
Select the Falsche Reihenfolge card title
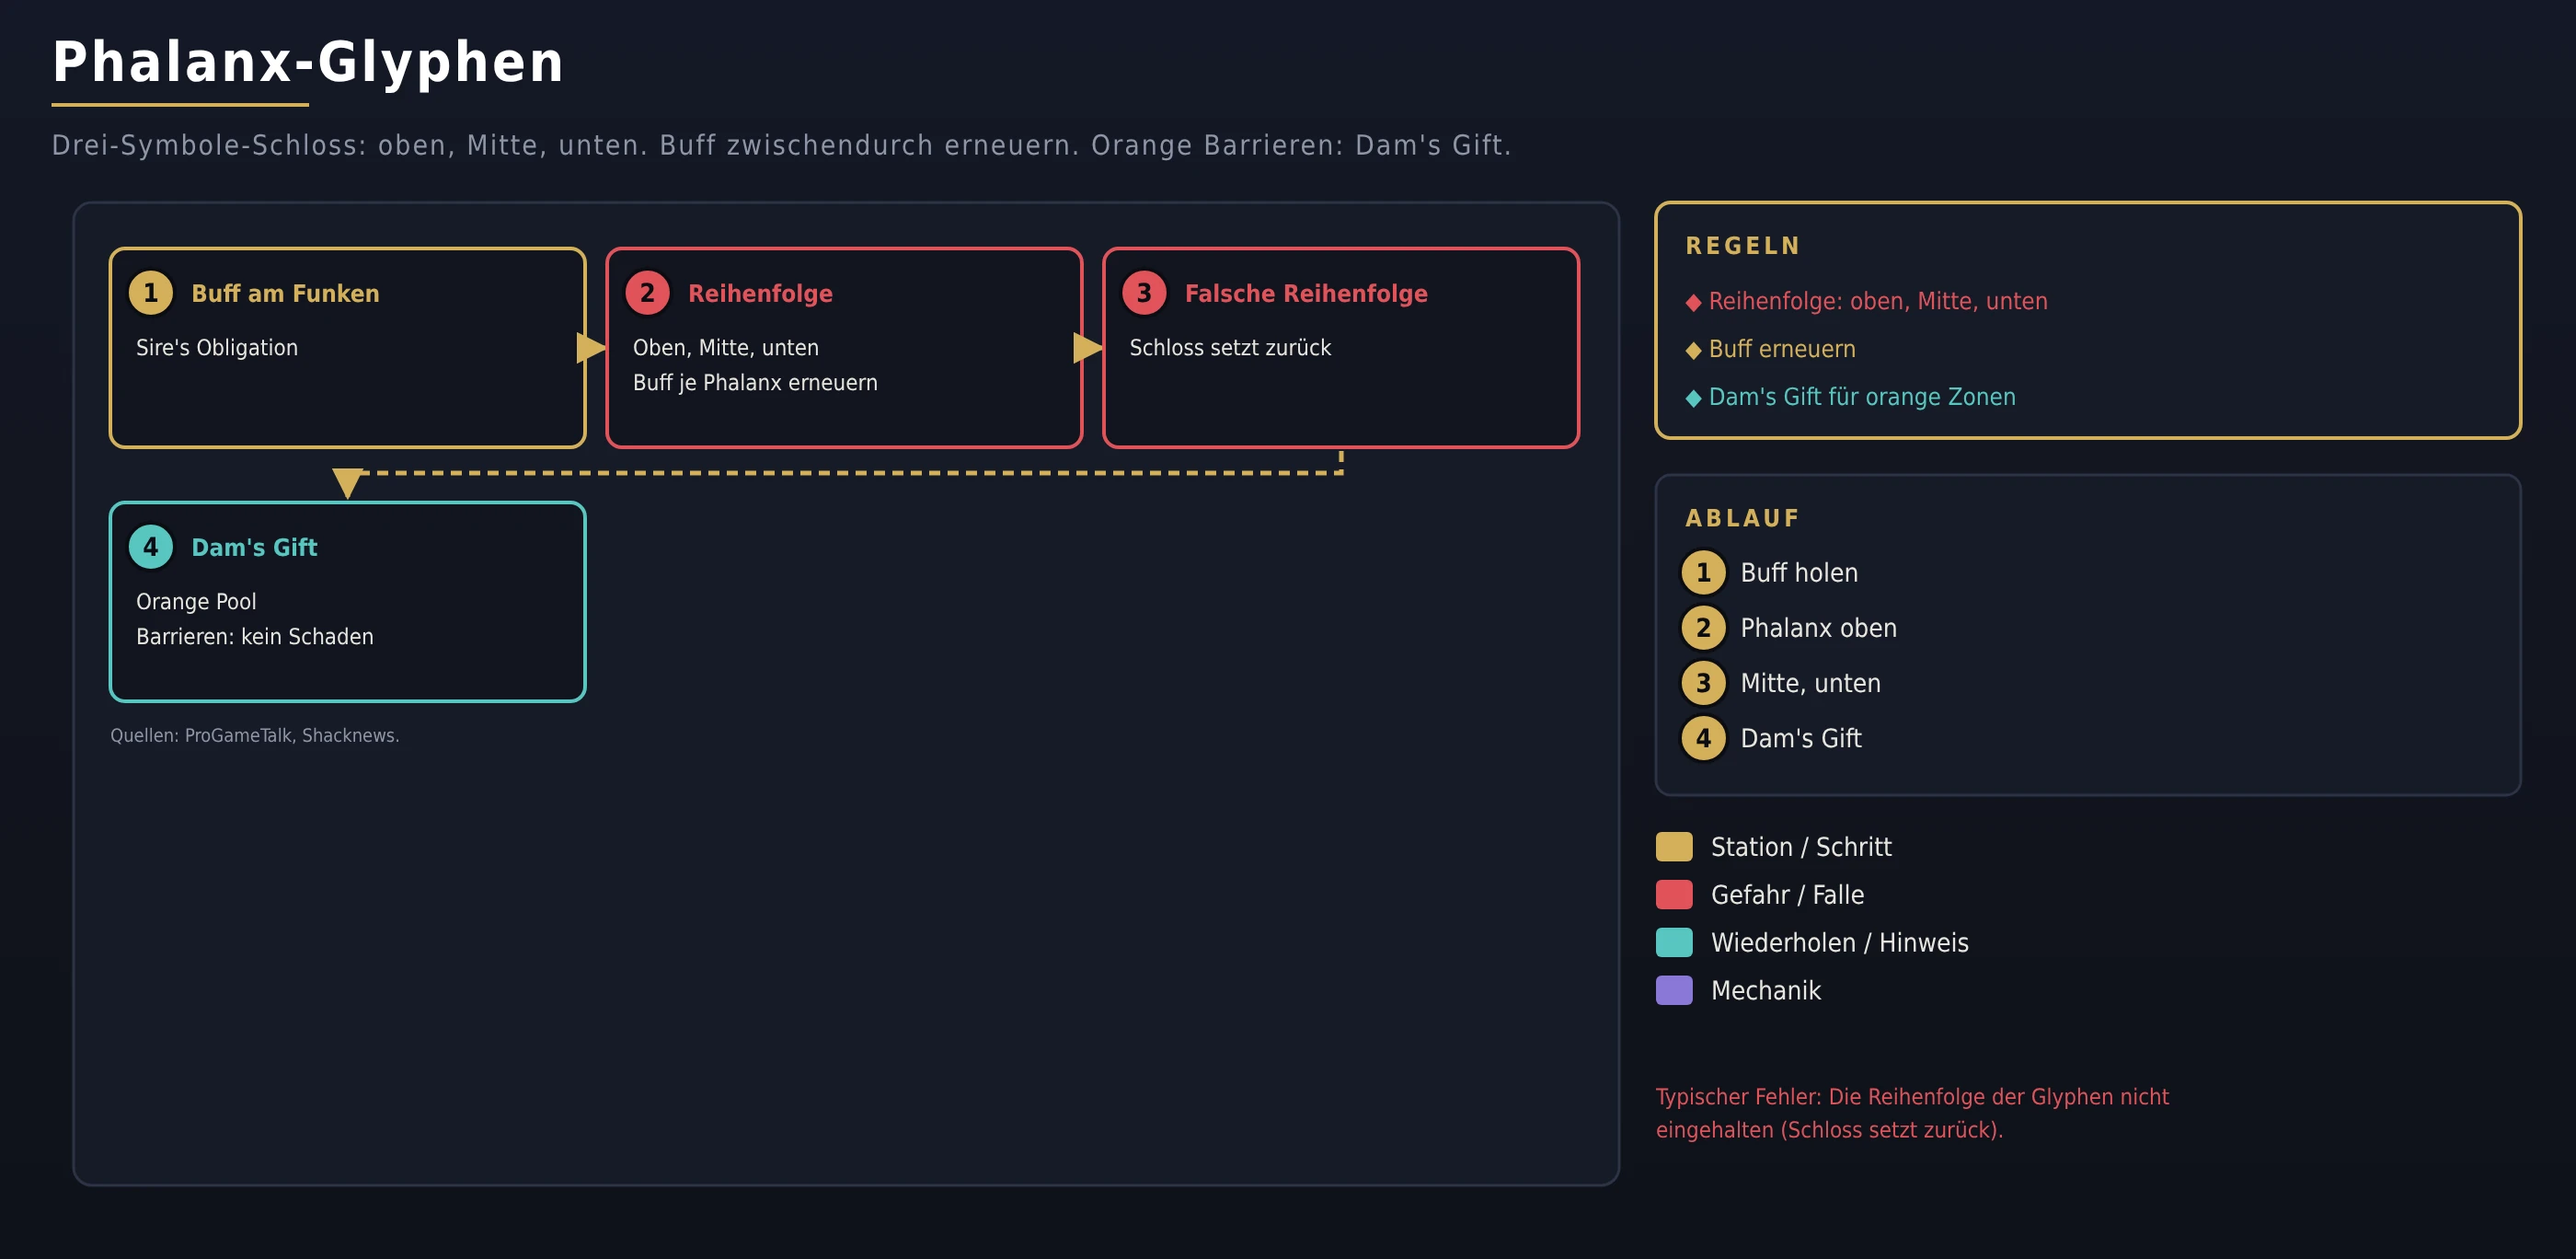point(1306,293)
